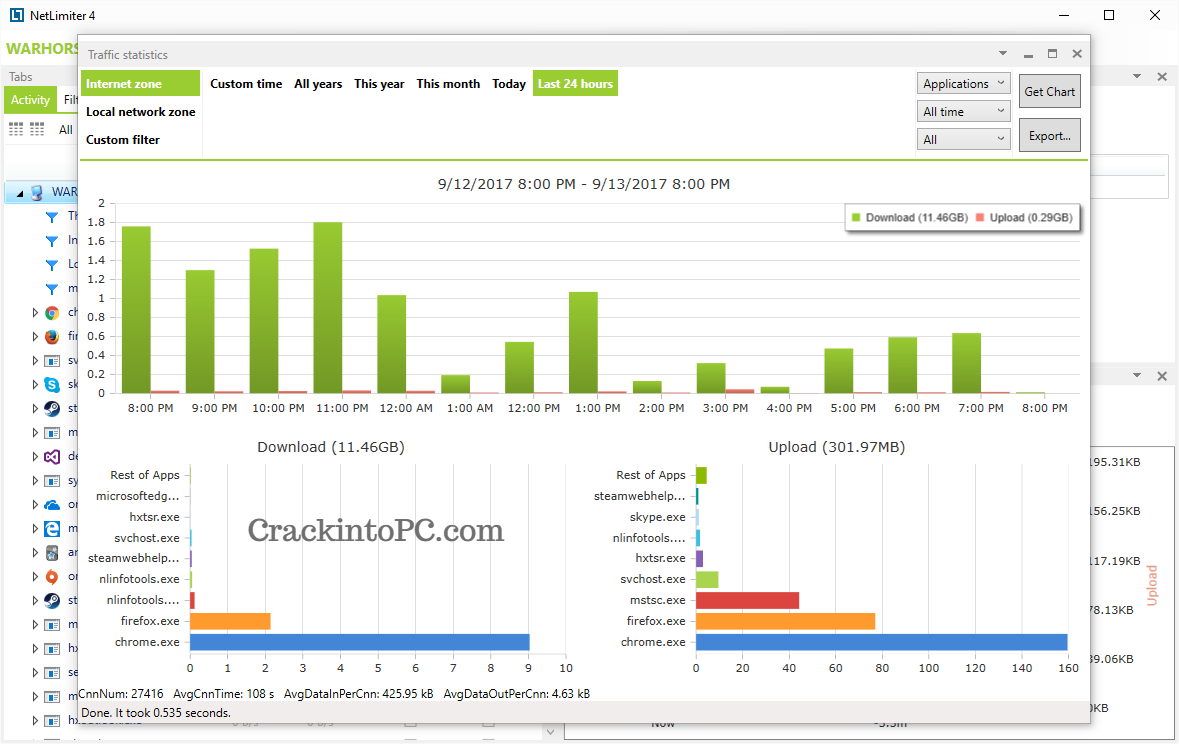The image size is (1179, 744).
Task: Show statistics for All years
Action: coord(318,84)
